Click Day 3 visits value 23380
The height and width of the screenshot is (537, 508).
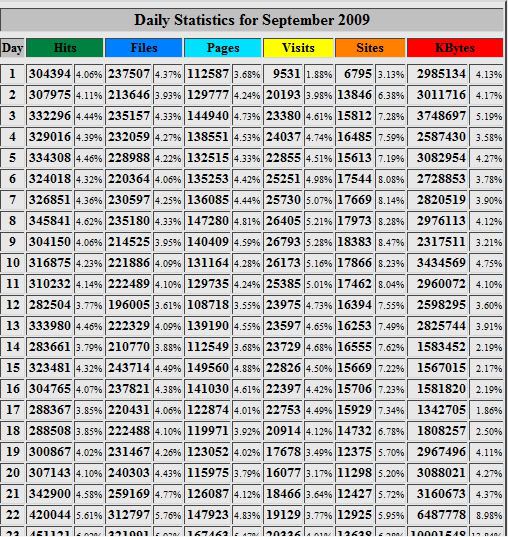(283, 116)
